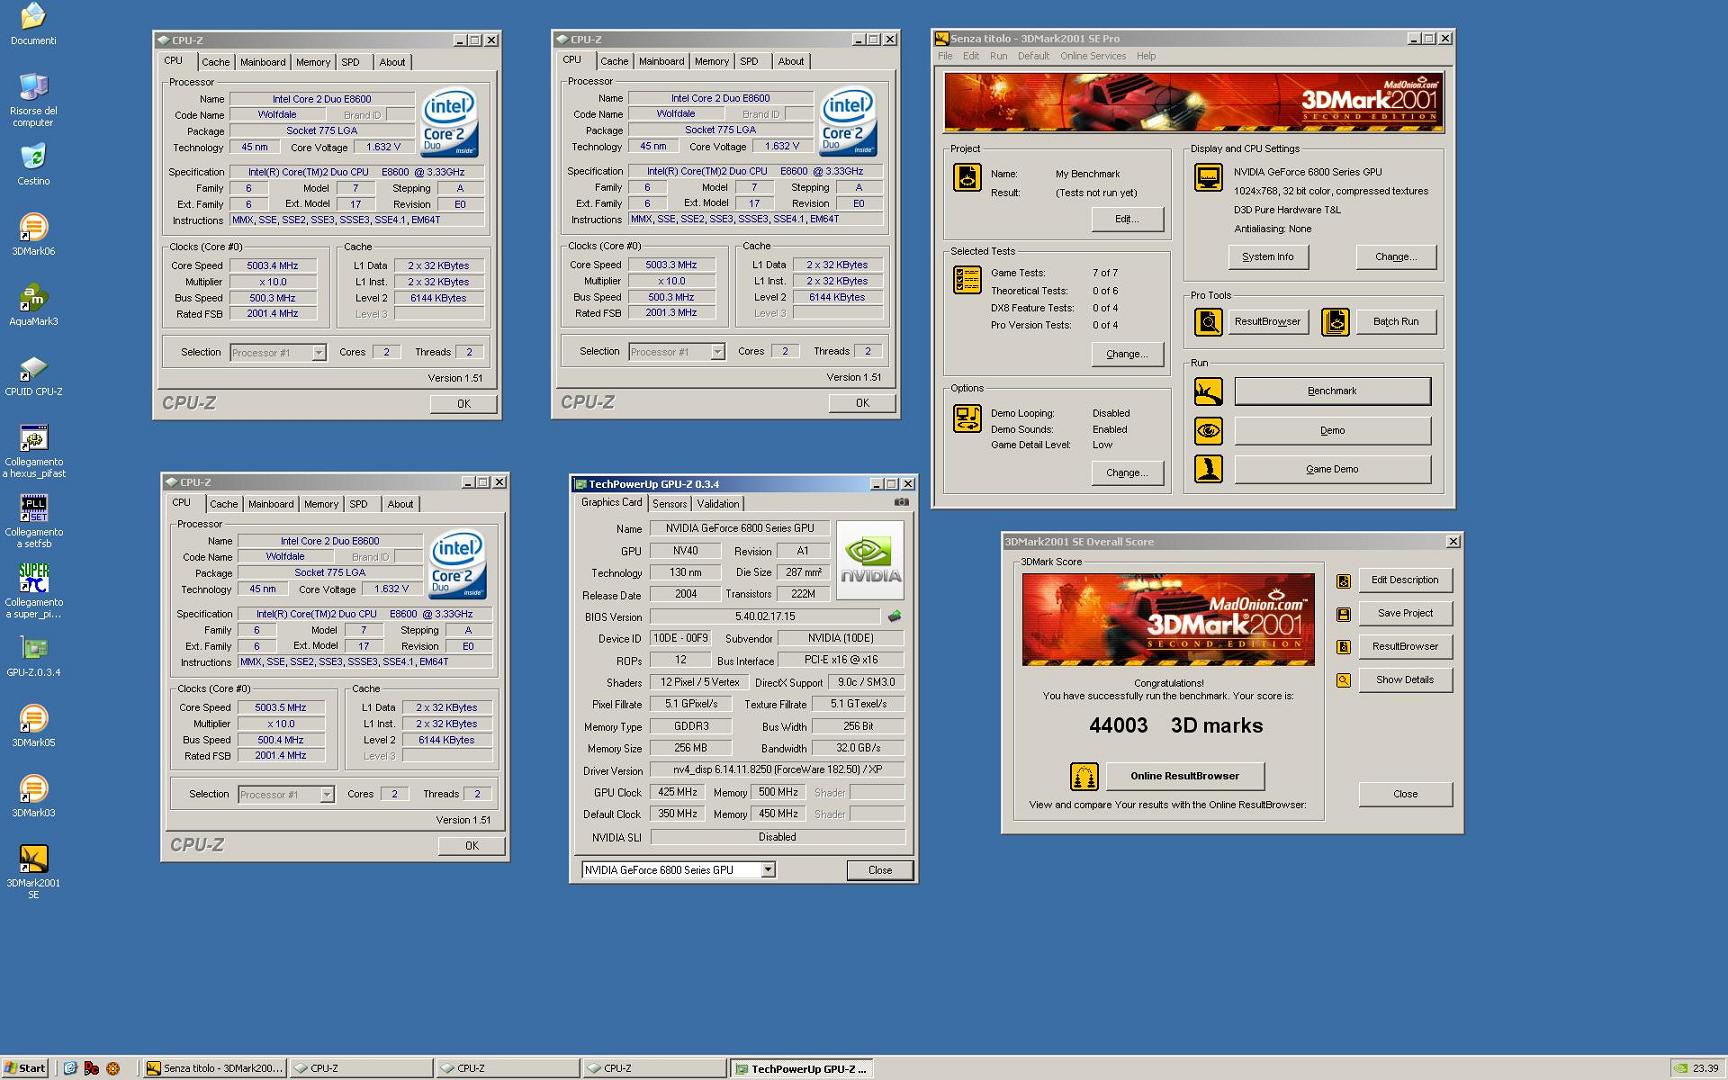
Task: Open Online Services menu in 3DMark2001
Action: click(1093, 56)
